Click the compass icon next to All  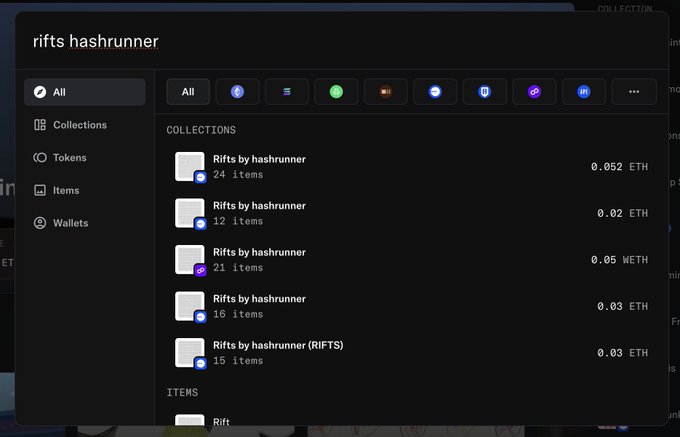[40, 92]
